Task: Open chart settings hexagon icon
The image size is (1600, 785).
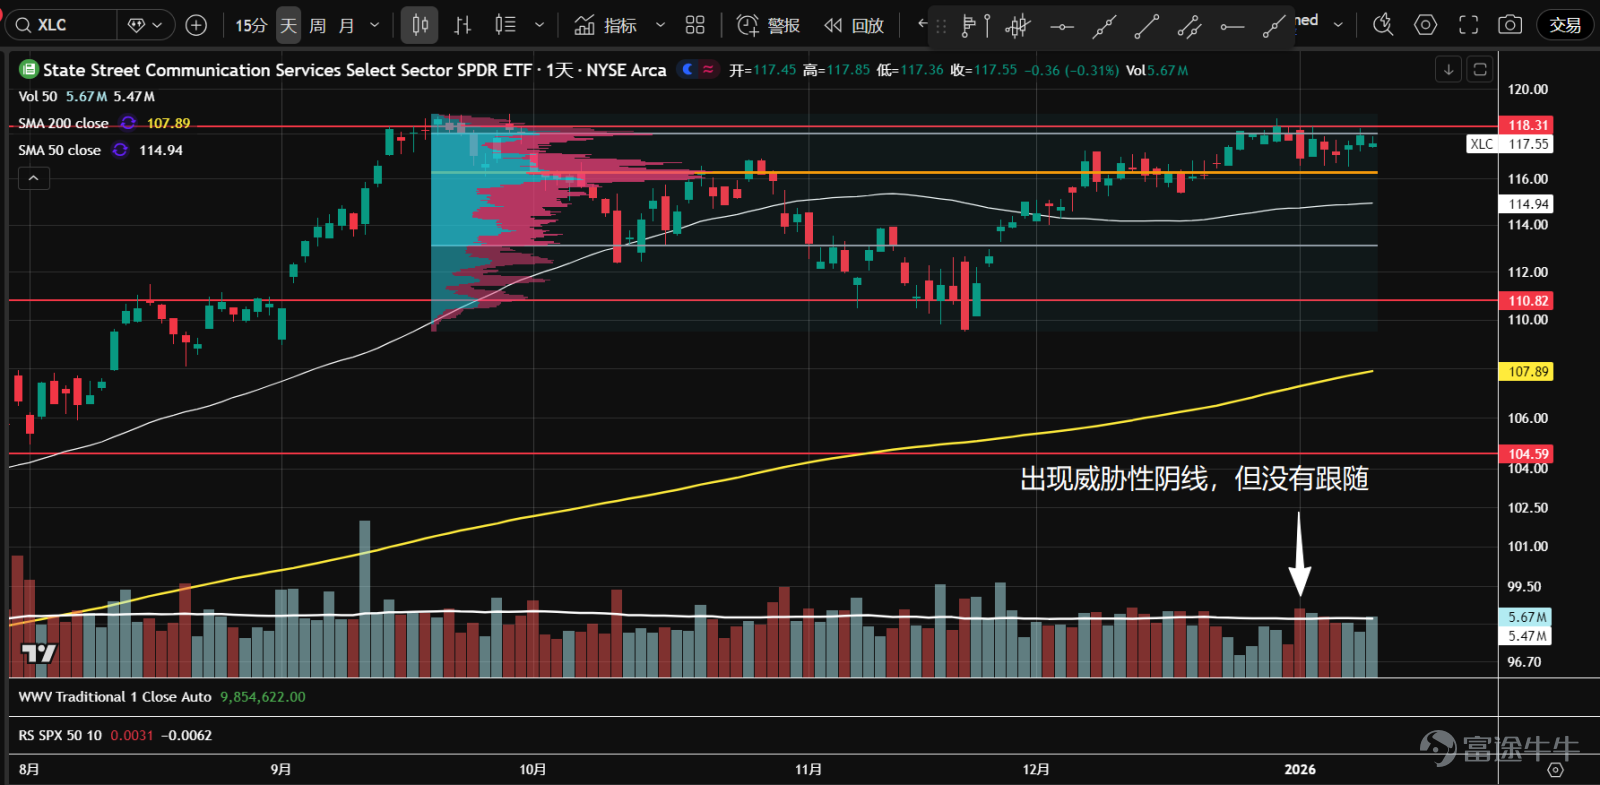Action: pyautogui.click(x=1426, y=25)
